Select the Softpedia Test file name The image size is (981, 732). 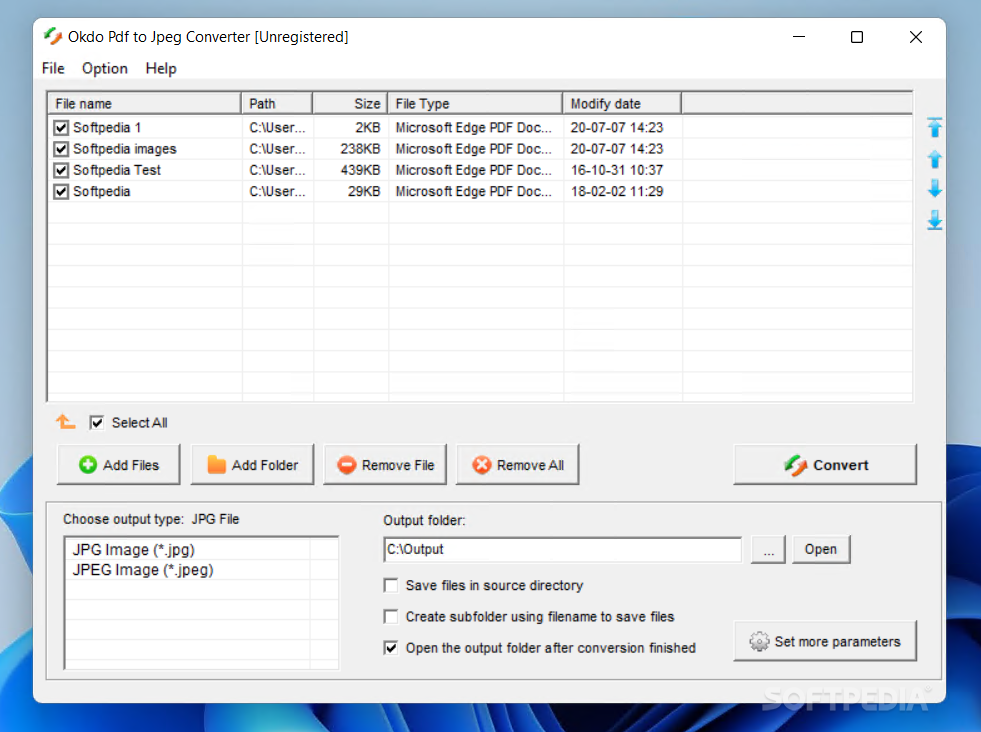(x=117, y=170)
